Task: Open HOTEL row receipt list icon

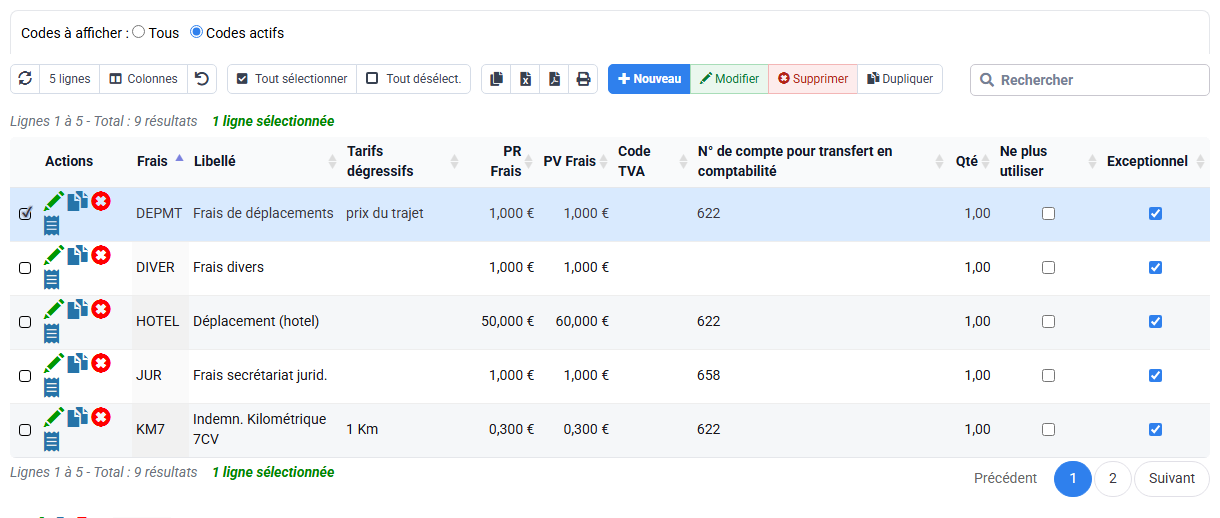Action: click(x=52, y=333)
